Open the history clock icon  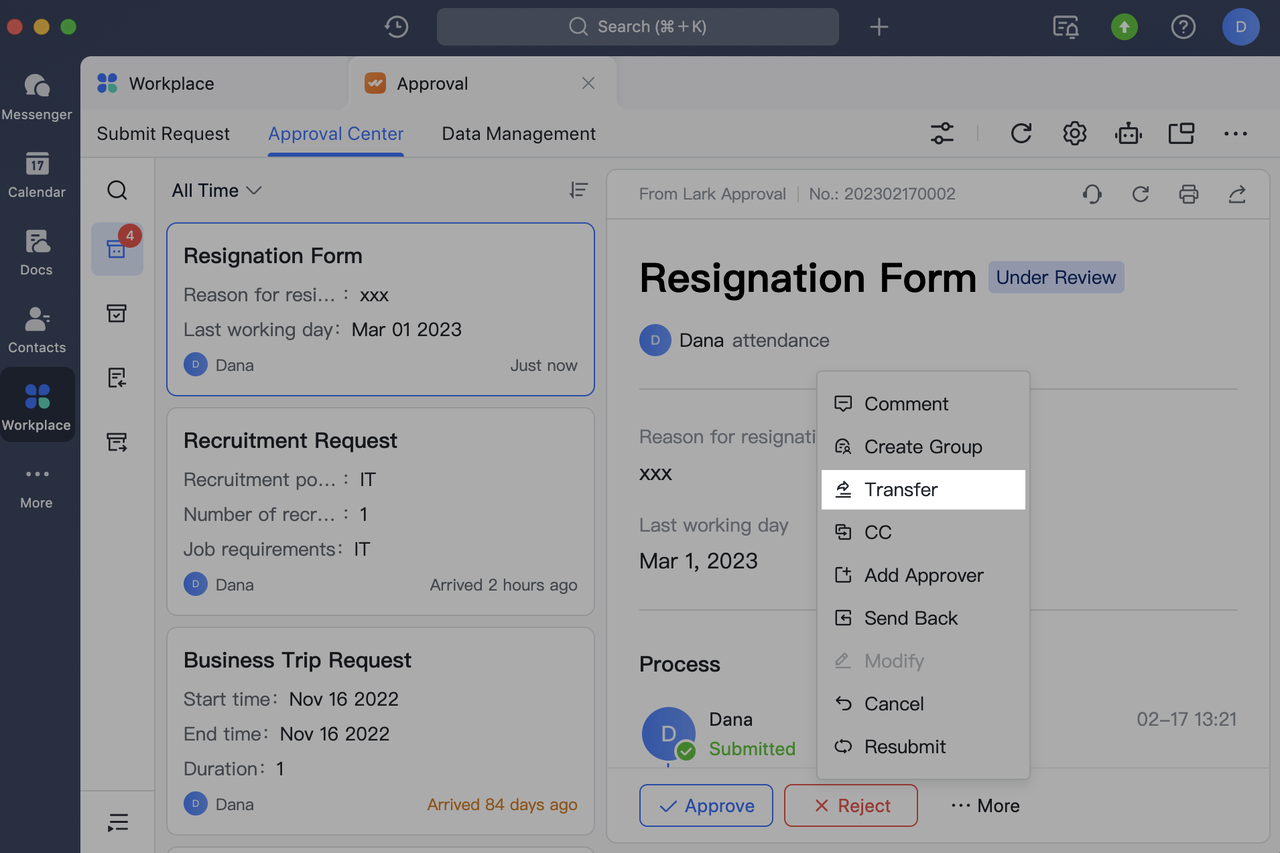point(397,27)
